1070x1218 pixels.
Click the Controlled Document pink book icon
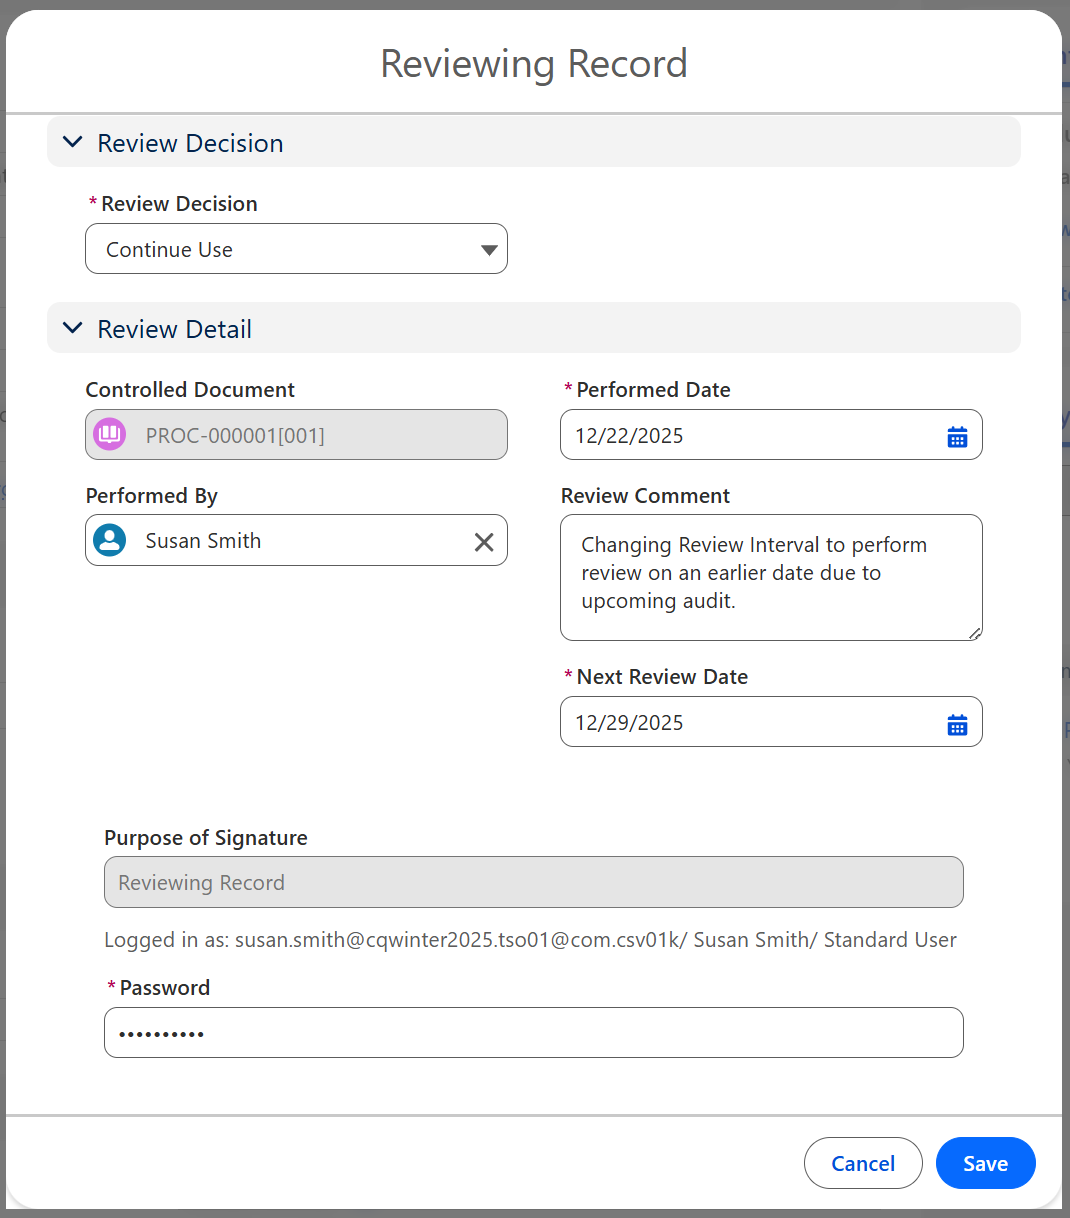click(110, 435)
